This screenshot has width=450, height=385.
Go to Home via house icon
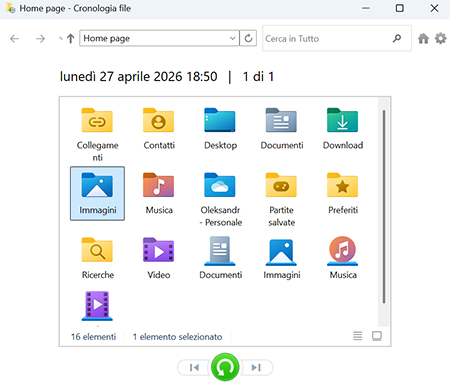click(423, 39)
